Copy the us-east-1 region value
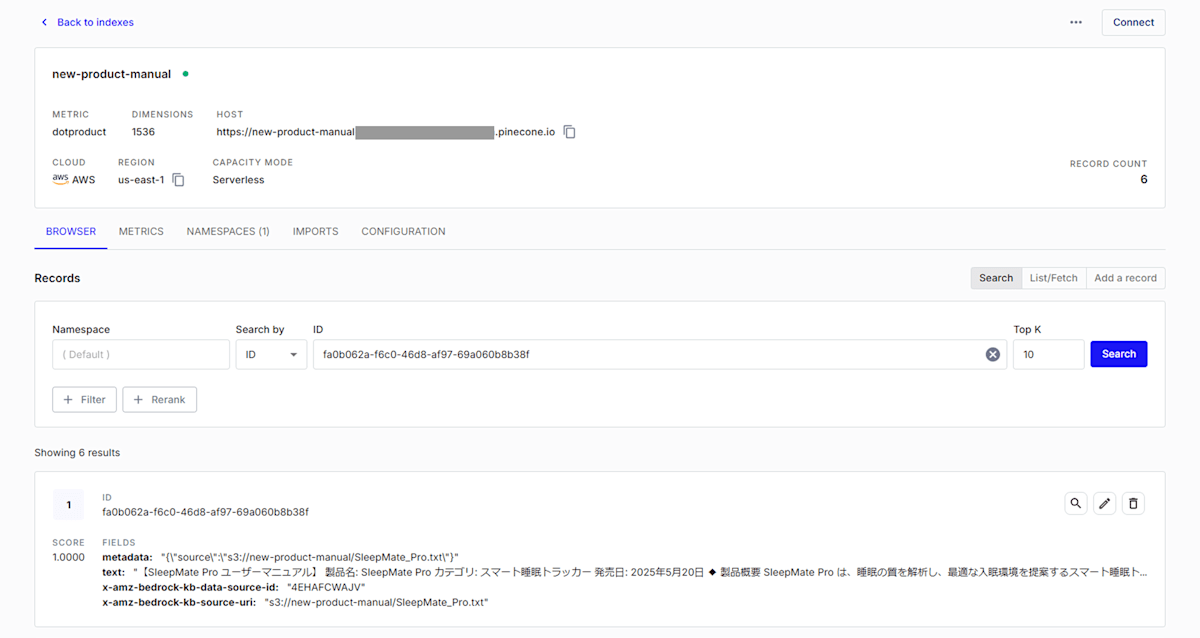This screenshot has height=638, width=1200. pos(178,180)
